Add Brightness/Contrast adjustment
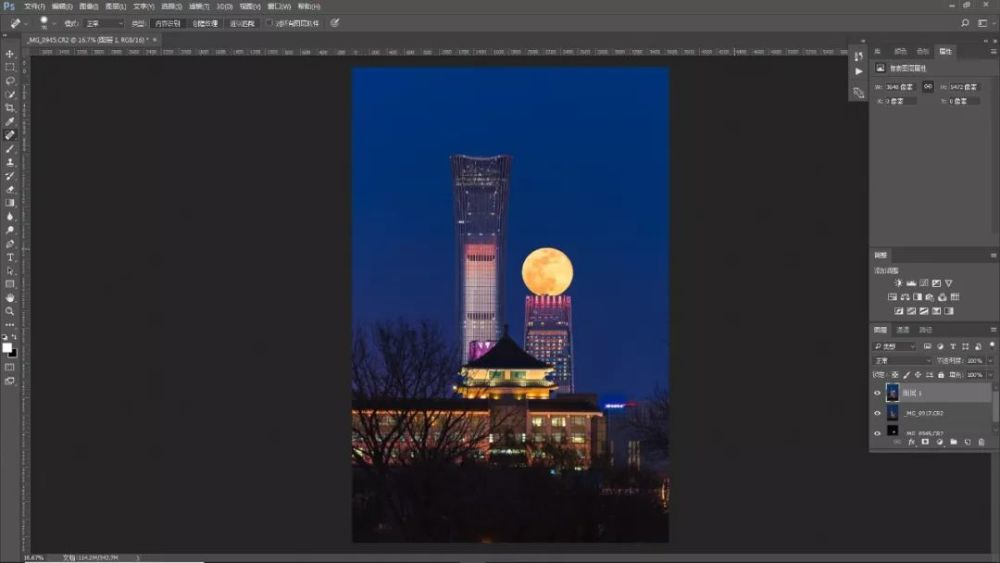This screenshot has height=563, width=1000. [899, 283]
